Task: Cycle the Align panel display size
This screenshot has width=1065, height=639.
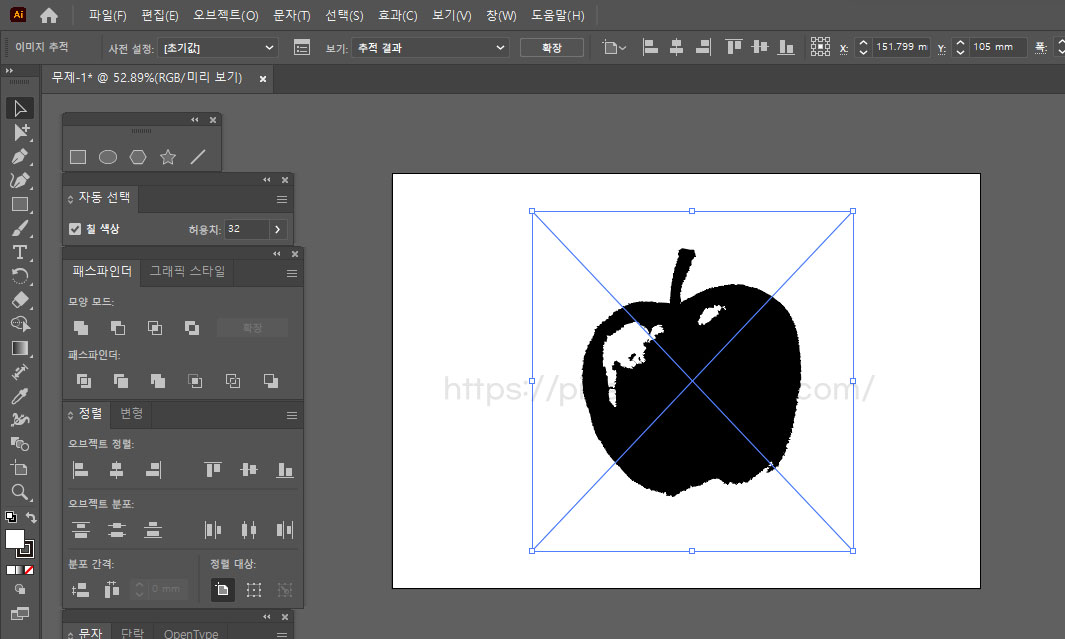Action: [70, 414]
